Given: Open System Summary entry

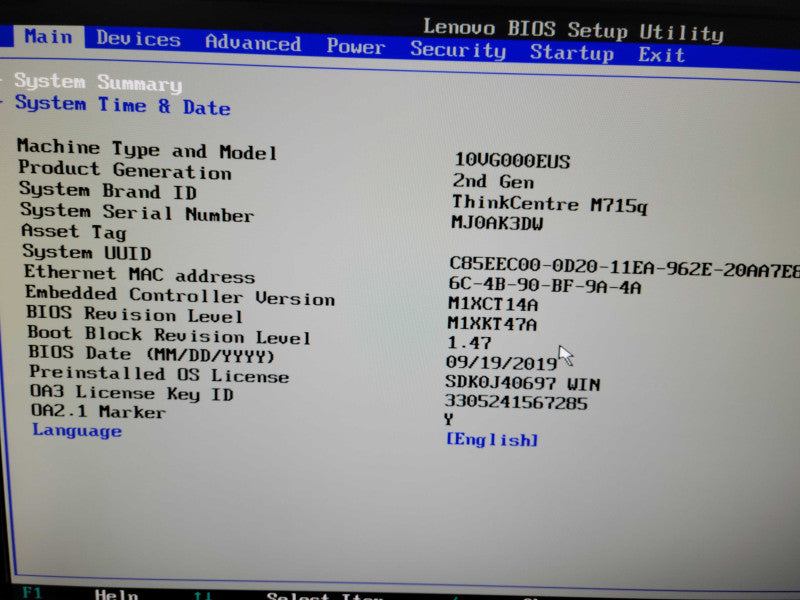Looking at the screenshot, I should tap(98, 82).
